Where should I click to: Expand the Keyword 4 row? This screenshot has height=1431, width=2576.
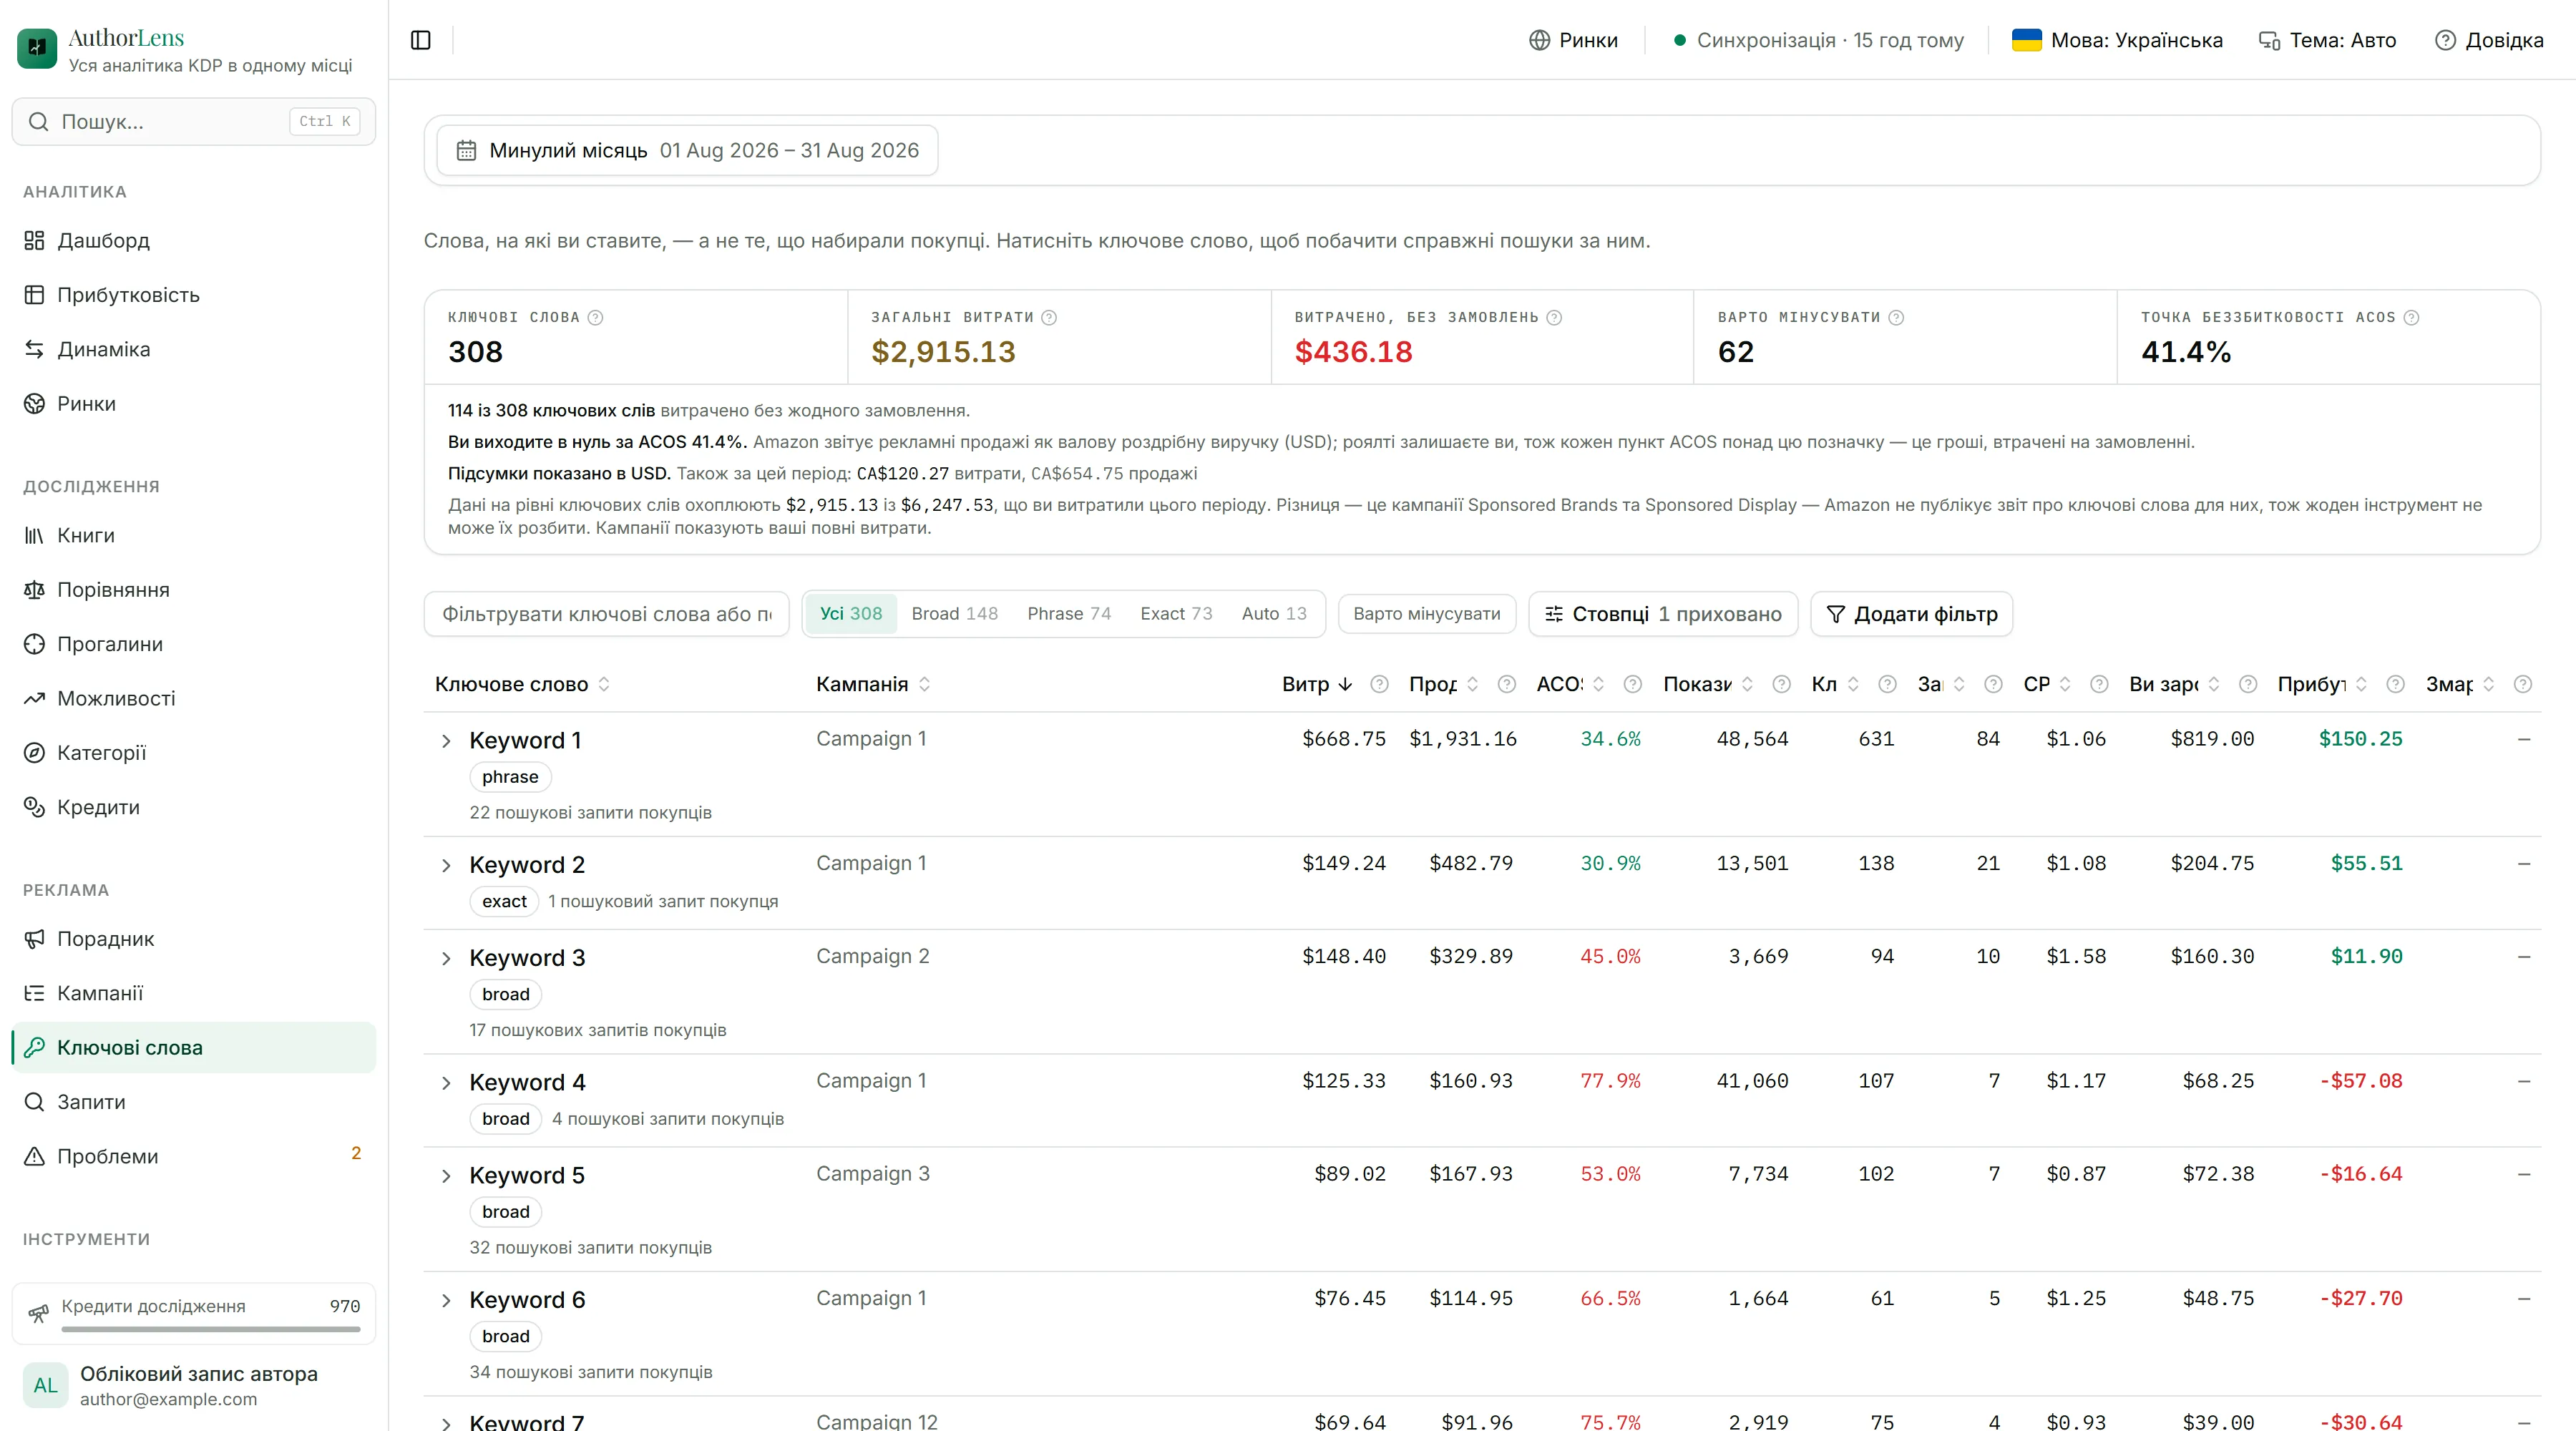pyautogui.click(x=446, y=1083)
